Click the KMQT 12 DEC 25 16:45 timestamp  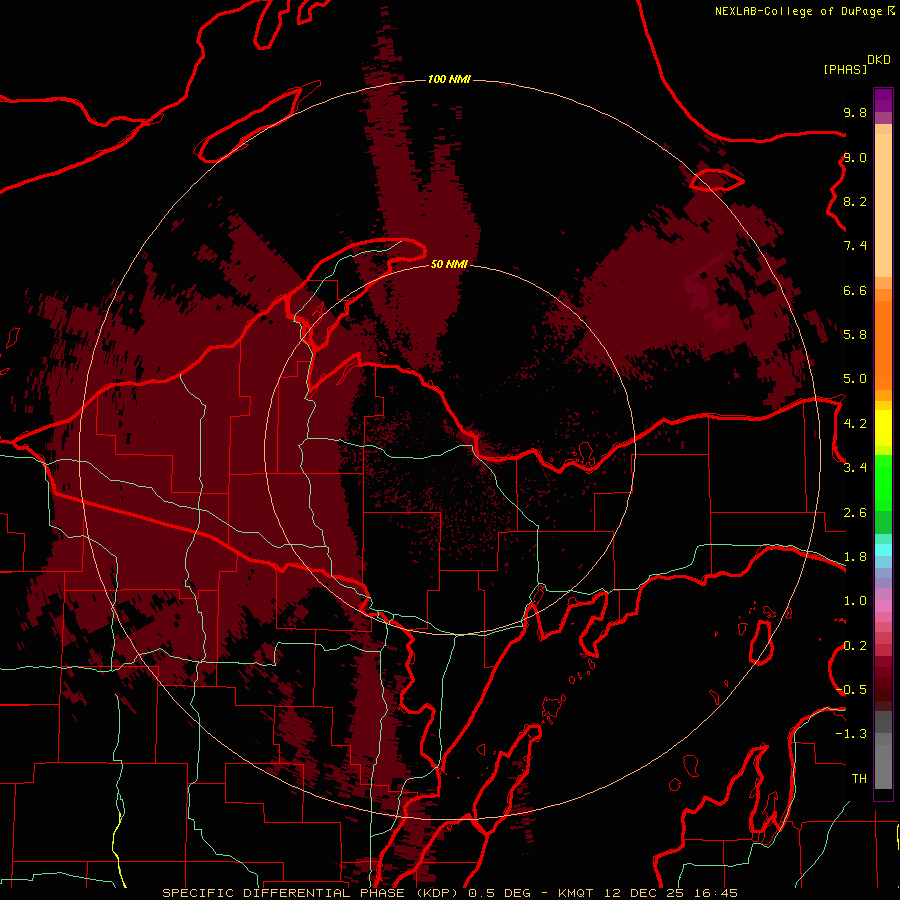tap(648, 893)
